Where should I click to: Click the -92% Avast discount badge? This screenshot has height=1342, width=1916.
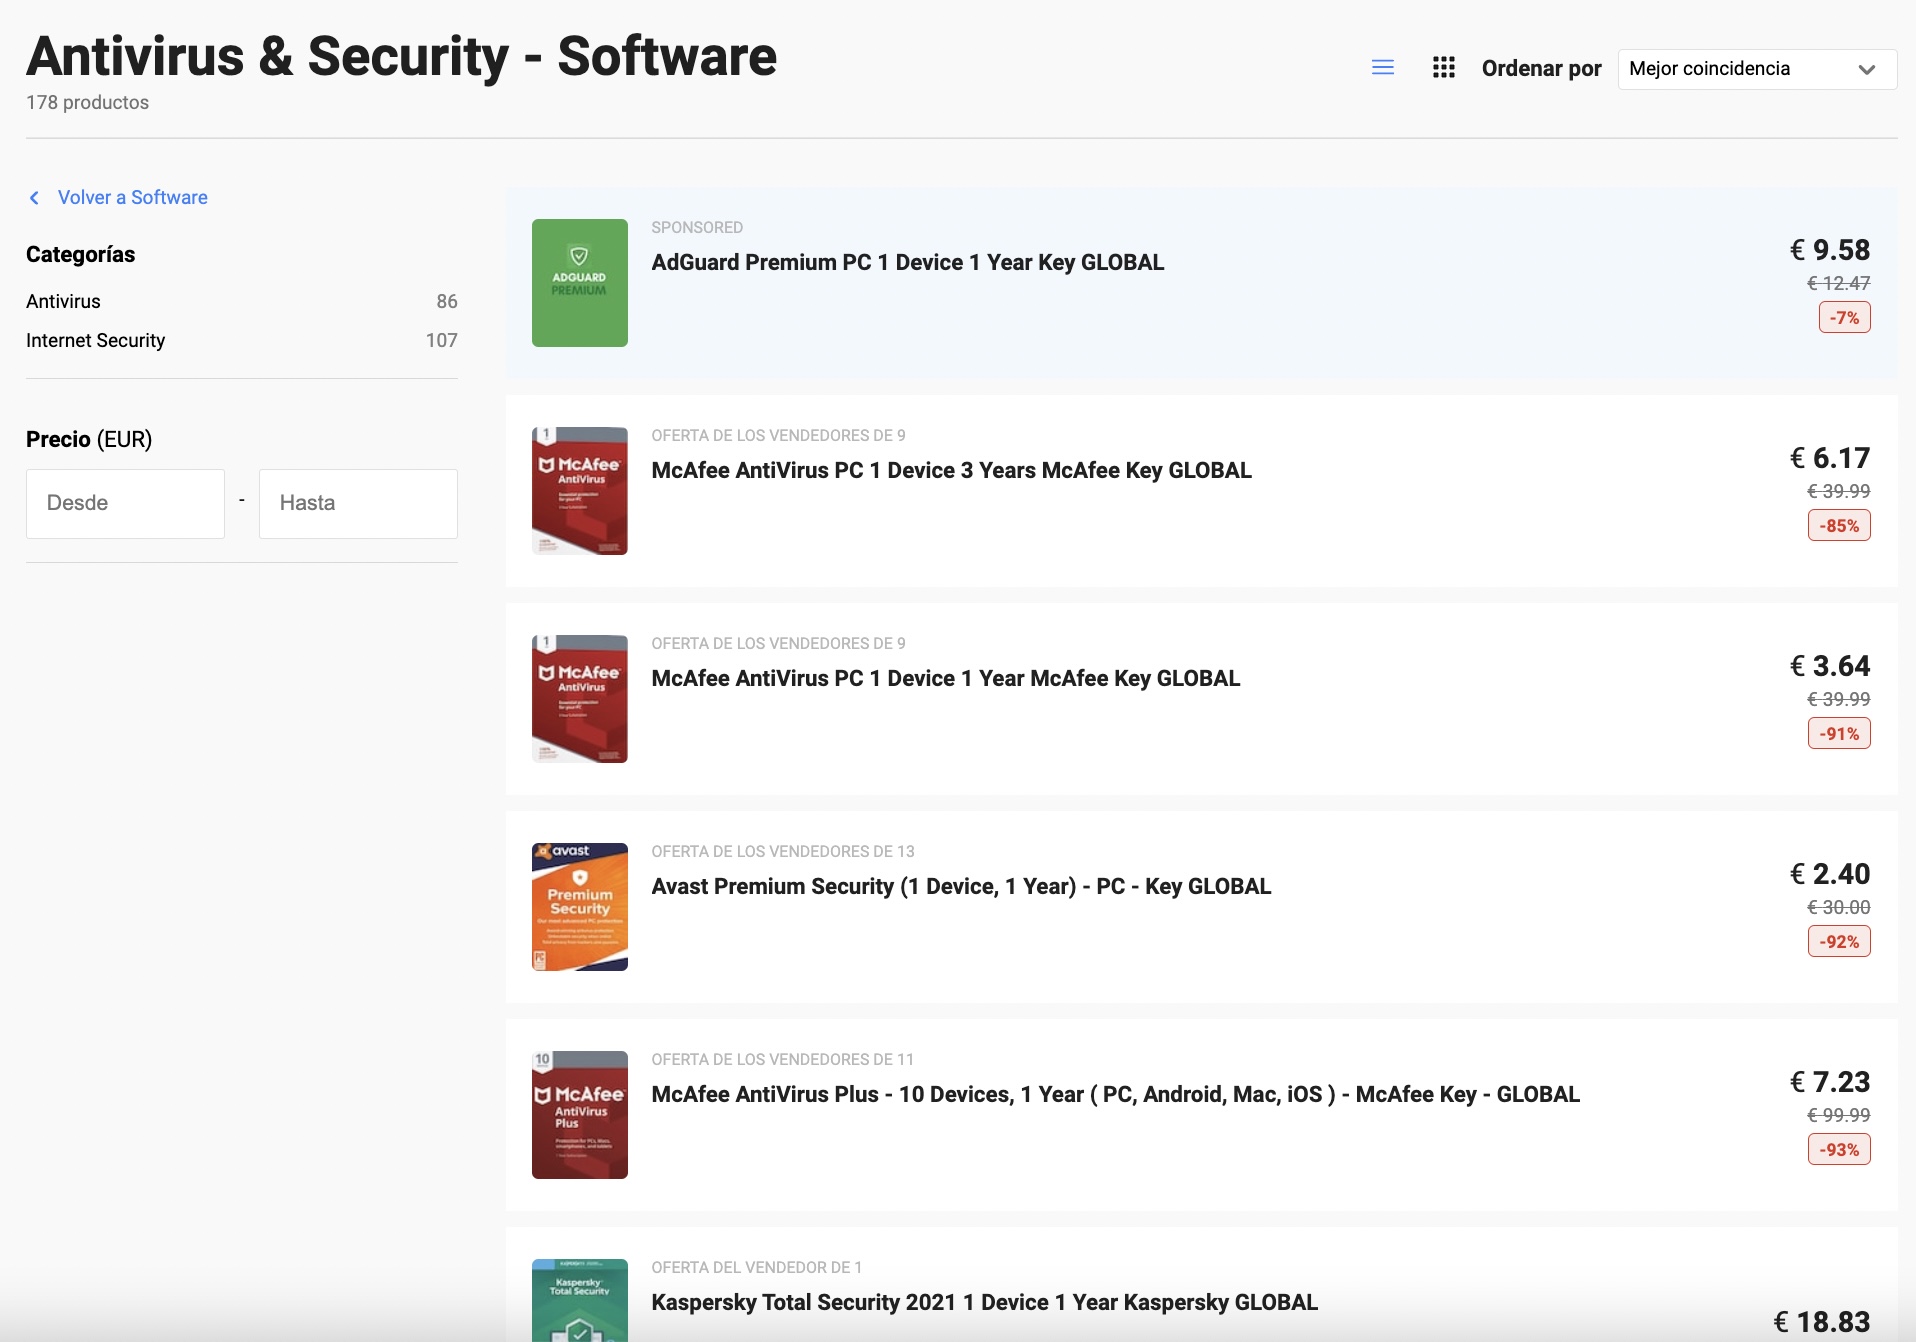point(1839,942)
